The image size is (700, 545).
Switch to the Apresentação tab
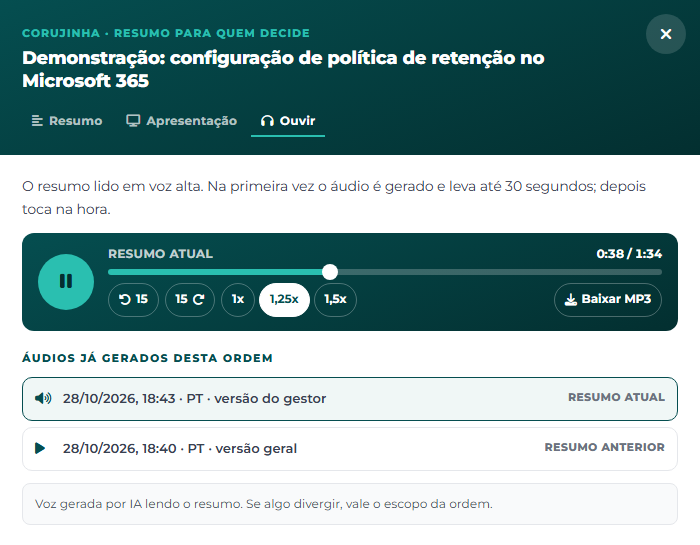click(x=181, y=121)
